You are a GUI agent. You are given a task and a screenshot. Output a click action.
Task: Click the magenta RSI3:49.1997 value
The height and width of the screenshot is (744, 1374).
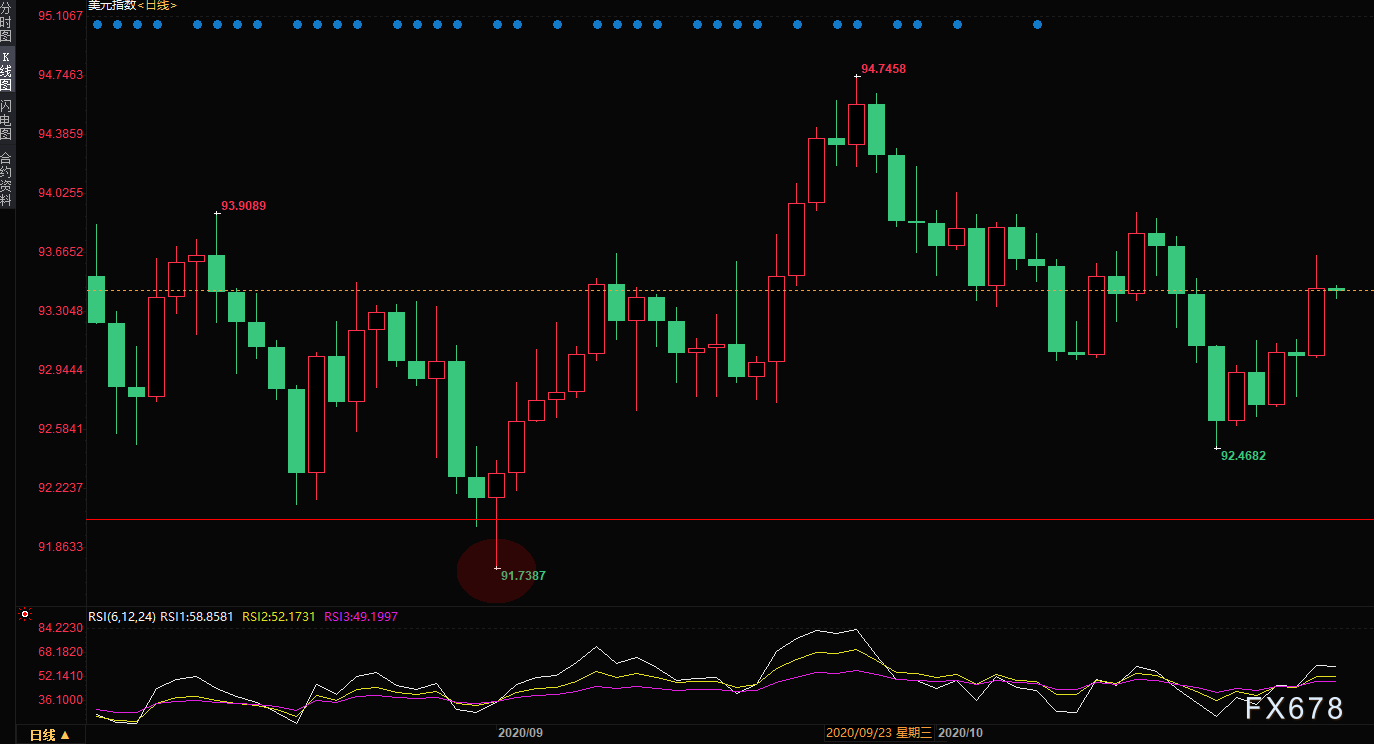click(x=361, y=617)
